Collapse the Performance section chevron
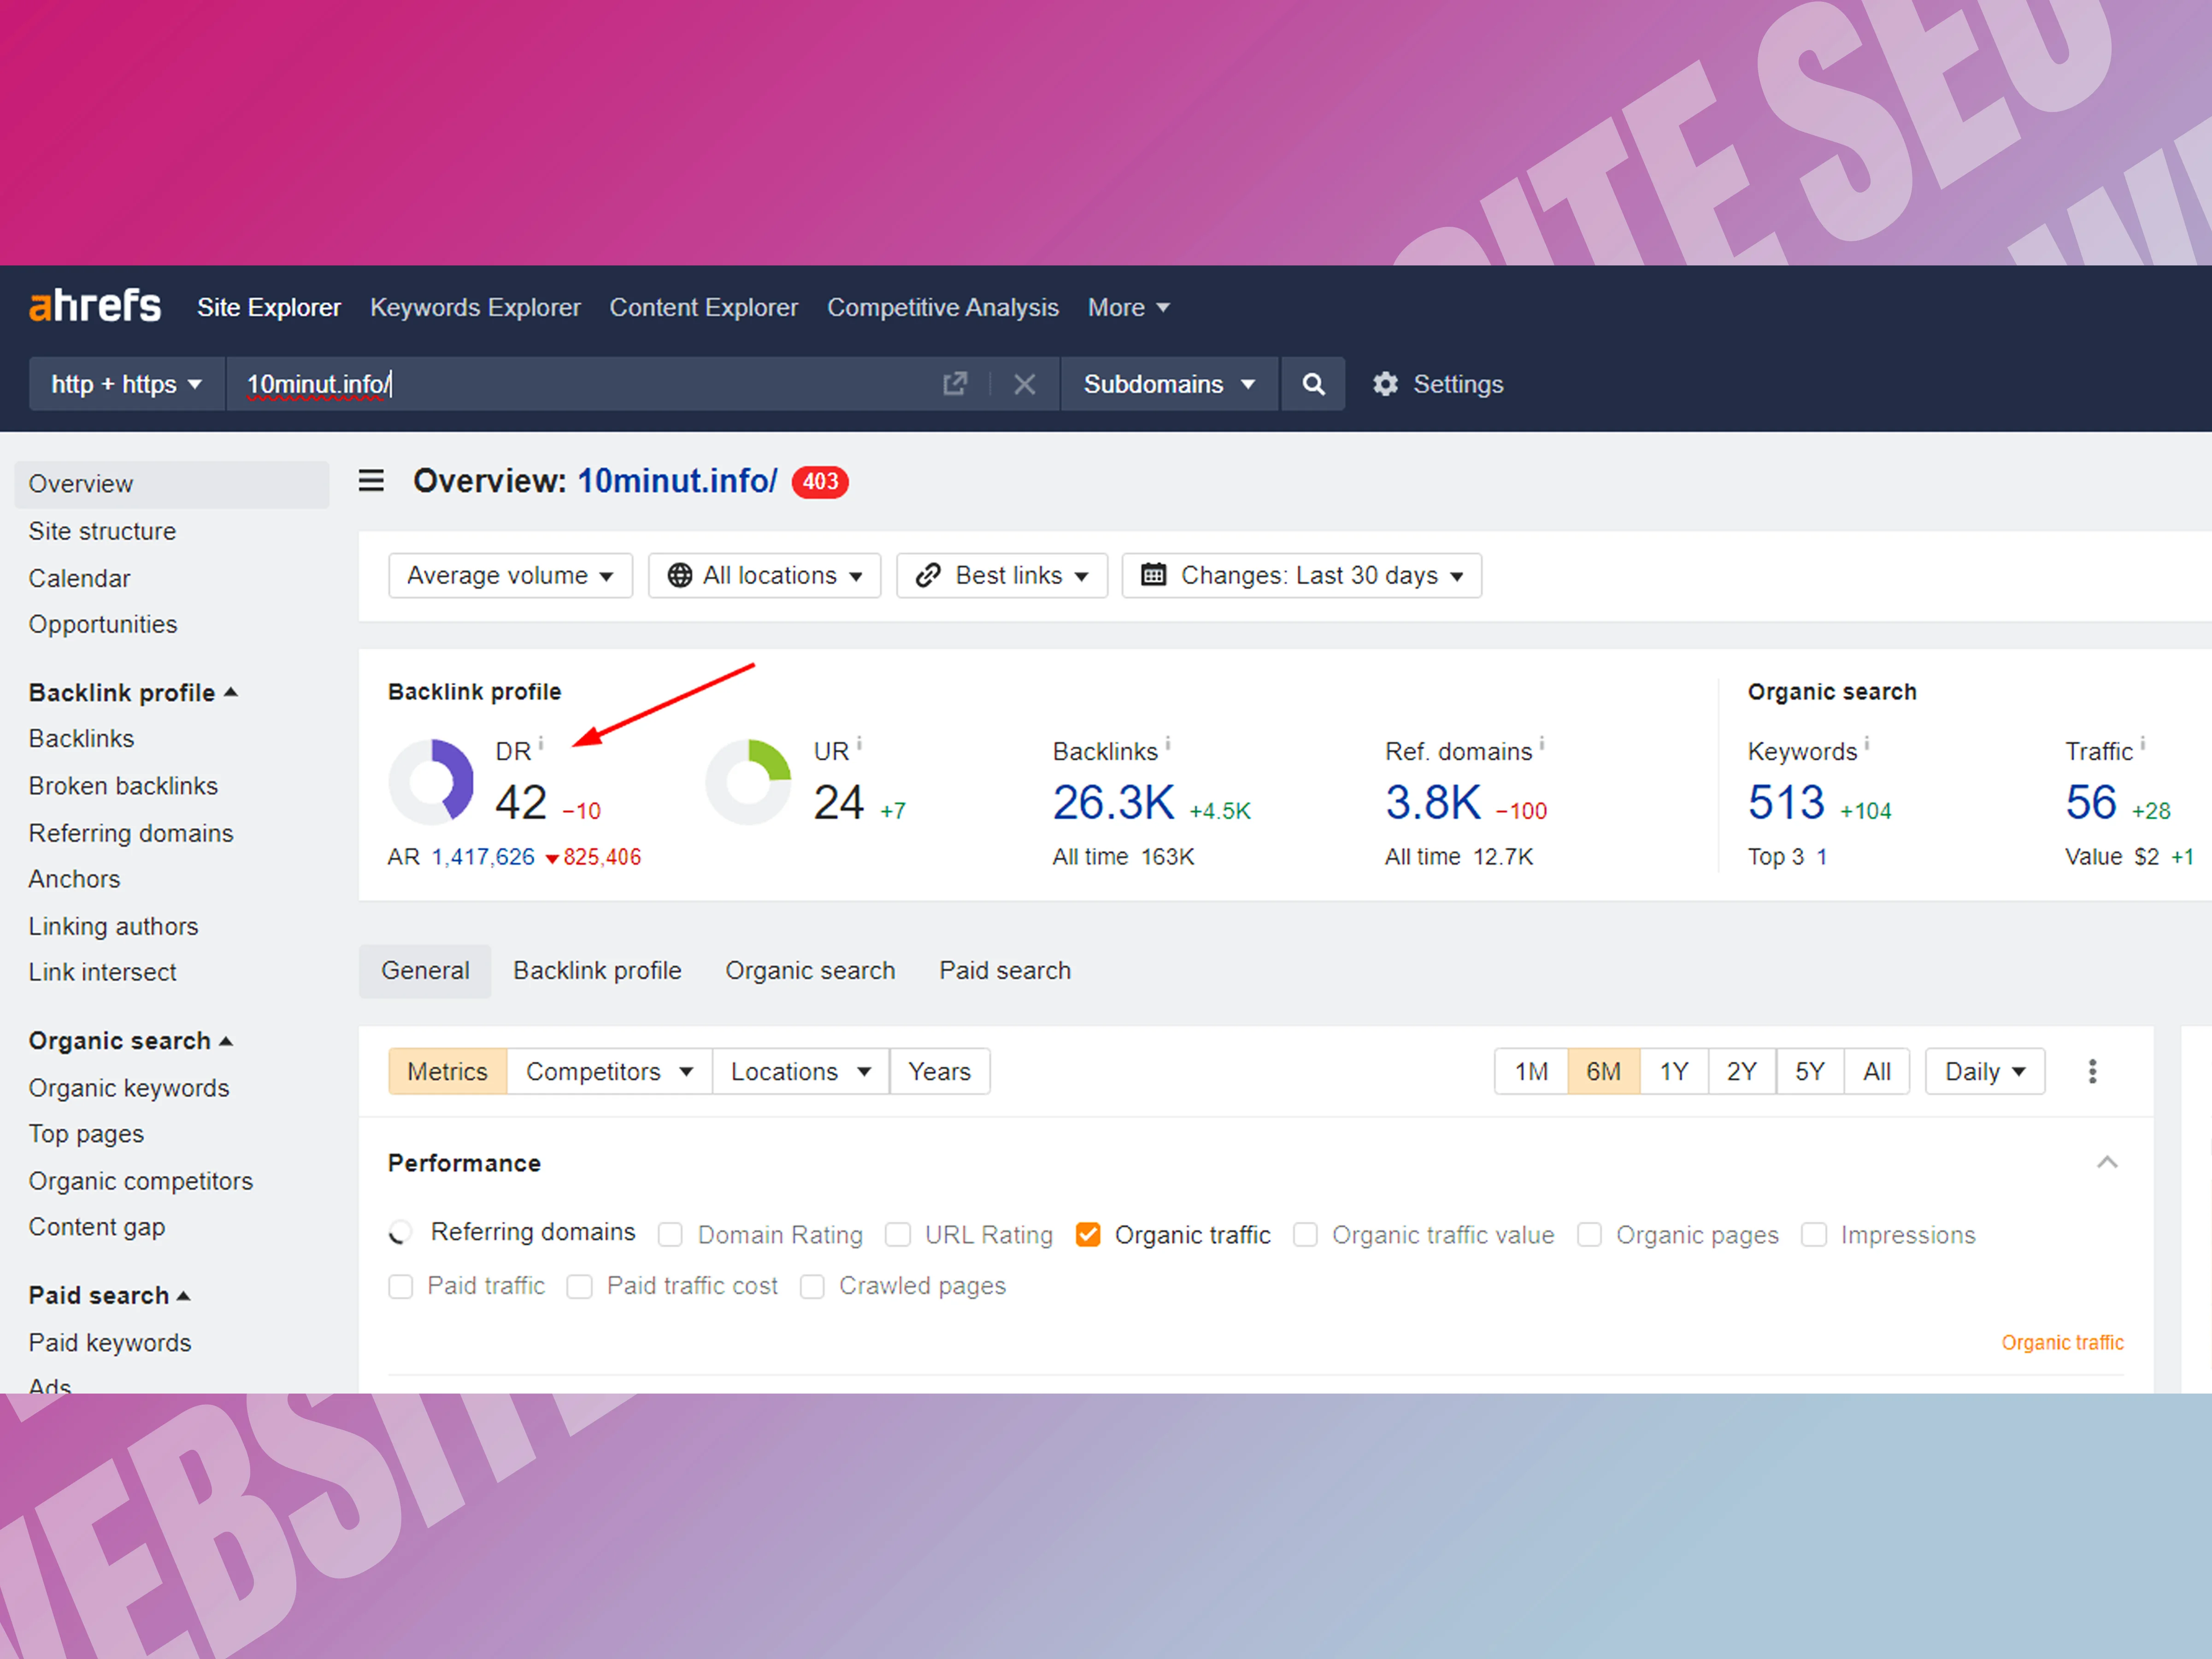The width and height of the screenshot is (2212, 1659). pyautogui.click(x=2106, y=1162)
